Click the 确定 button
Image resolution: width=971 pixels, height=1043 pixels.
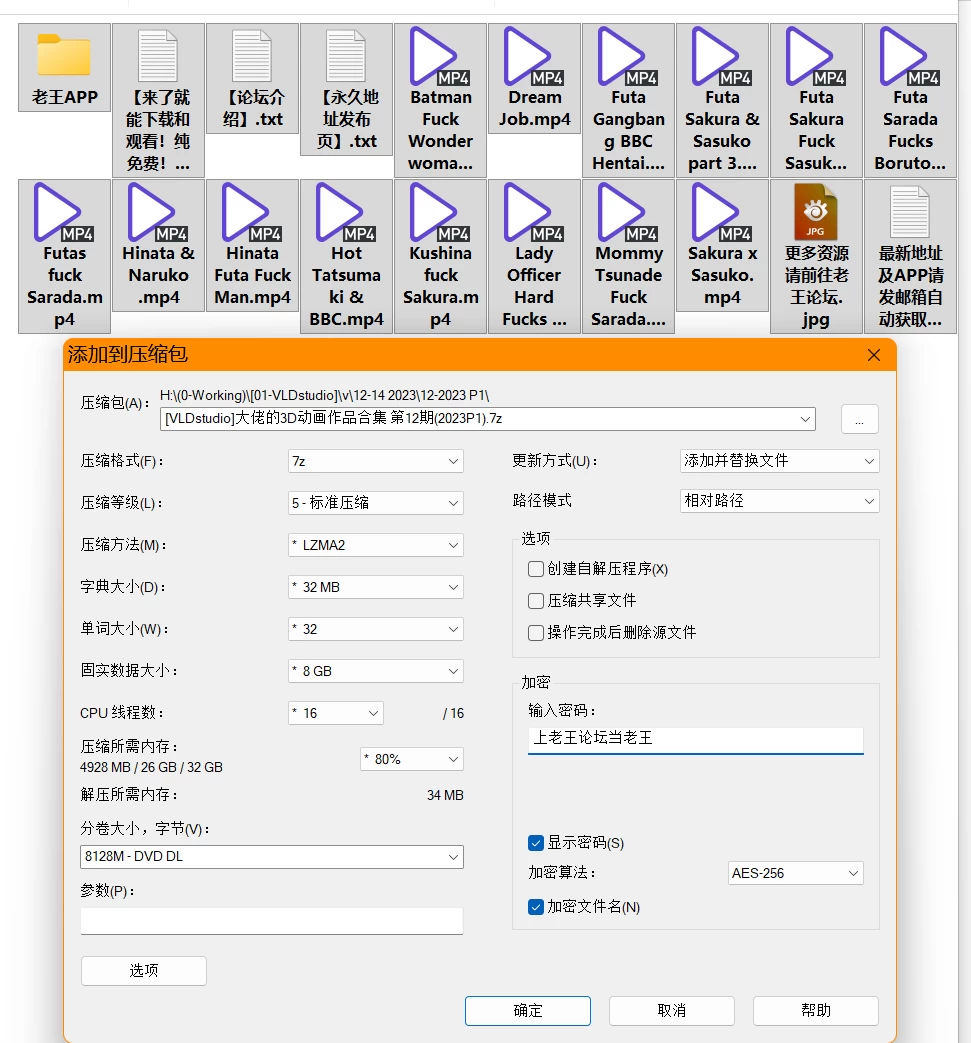click(528, 1010)
